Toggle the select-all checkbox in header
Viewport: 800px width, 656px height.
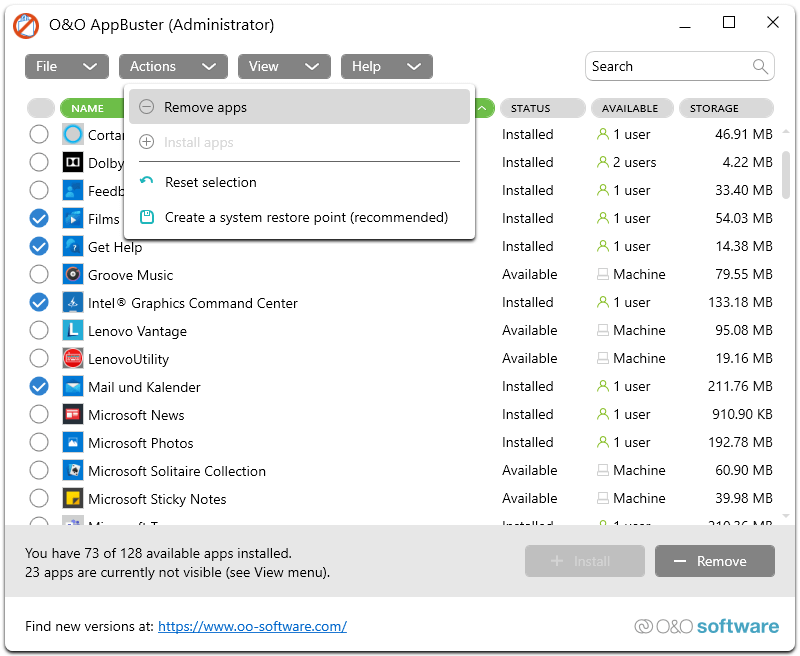pos(41,108)
